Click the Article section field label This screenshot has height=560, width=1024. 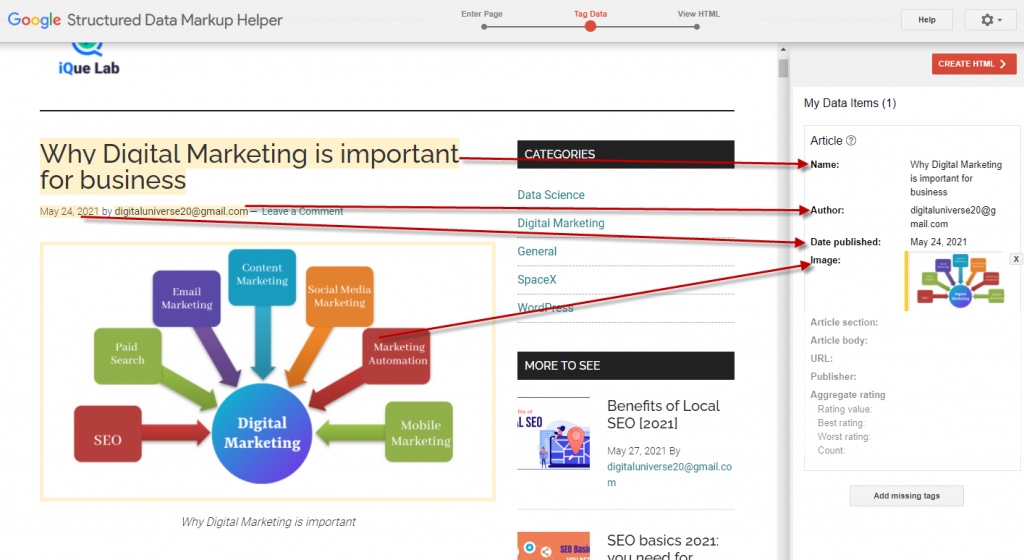[844, 322]
